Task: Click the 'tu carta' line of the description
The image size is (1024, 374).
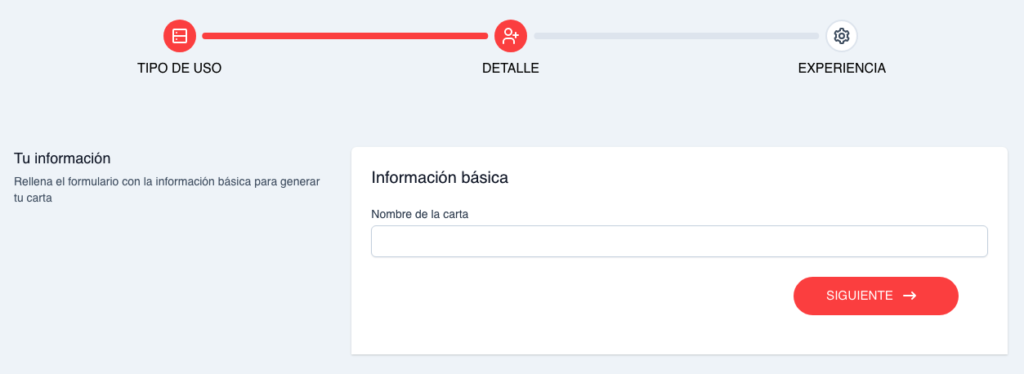Action: pos(33,198)
